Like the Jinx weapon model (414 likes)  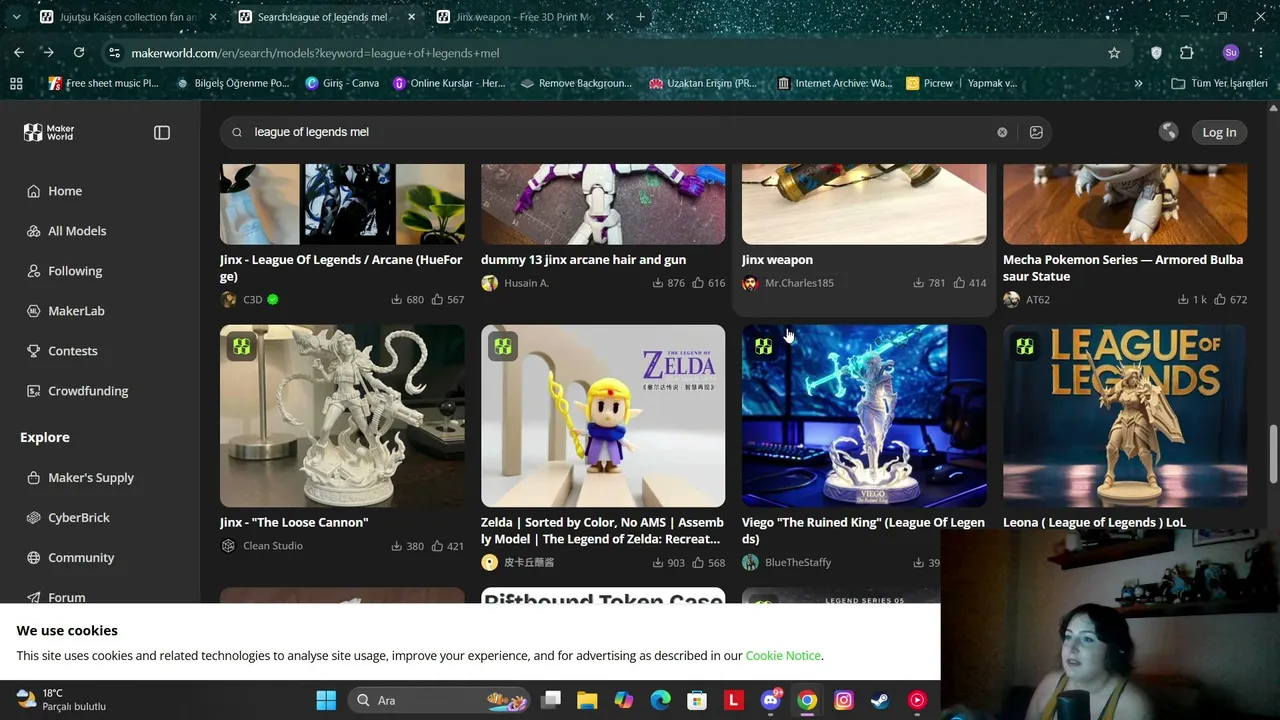(970, 283)
